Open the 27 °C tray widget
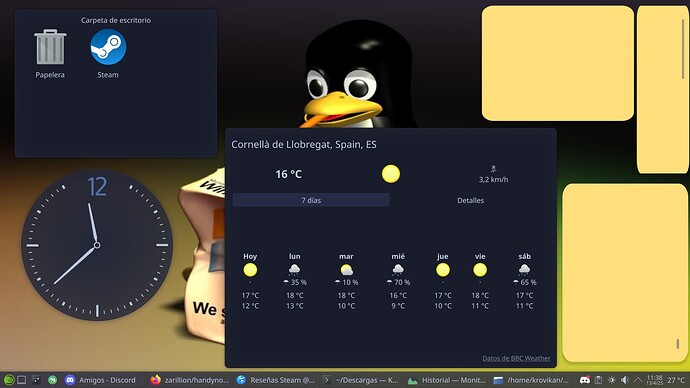 coord(676,380)
